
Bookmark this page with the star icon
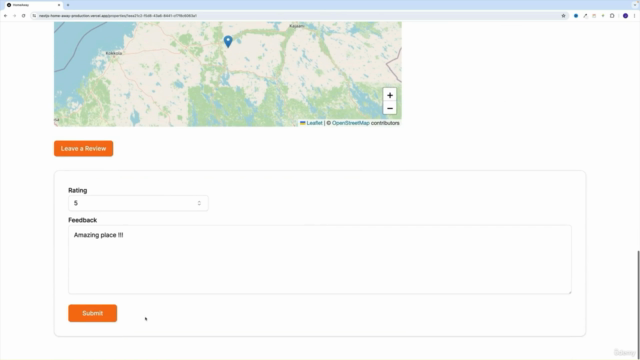(563, 16)
